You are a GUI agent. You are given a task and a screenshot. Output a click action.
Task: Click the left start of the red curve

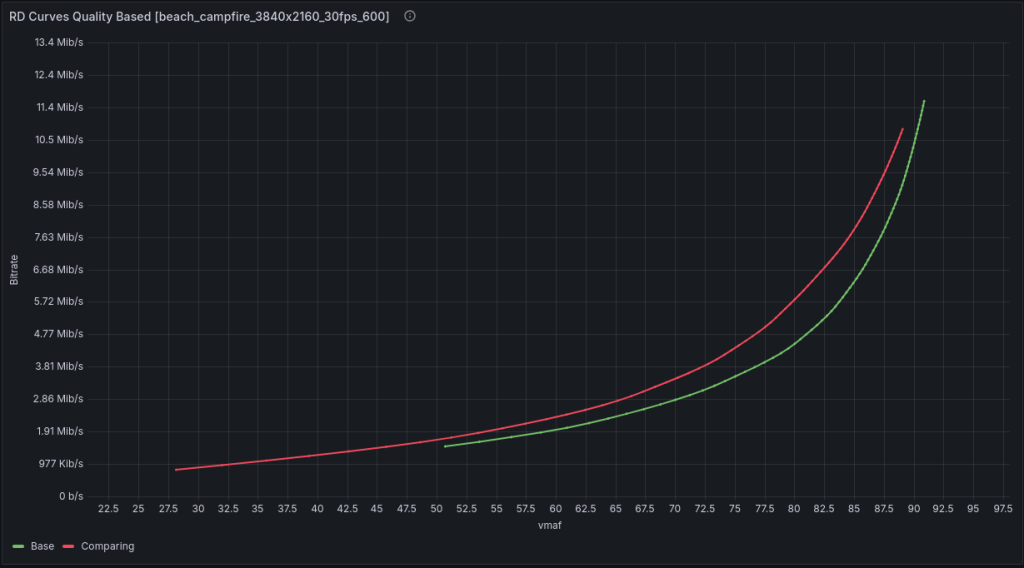pos(176,469)
